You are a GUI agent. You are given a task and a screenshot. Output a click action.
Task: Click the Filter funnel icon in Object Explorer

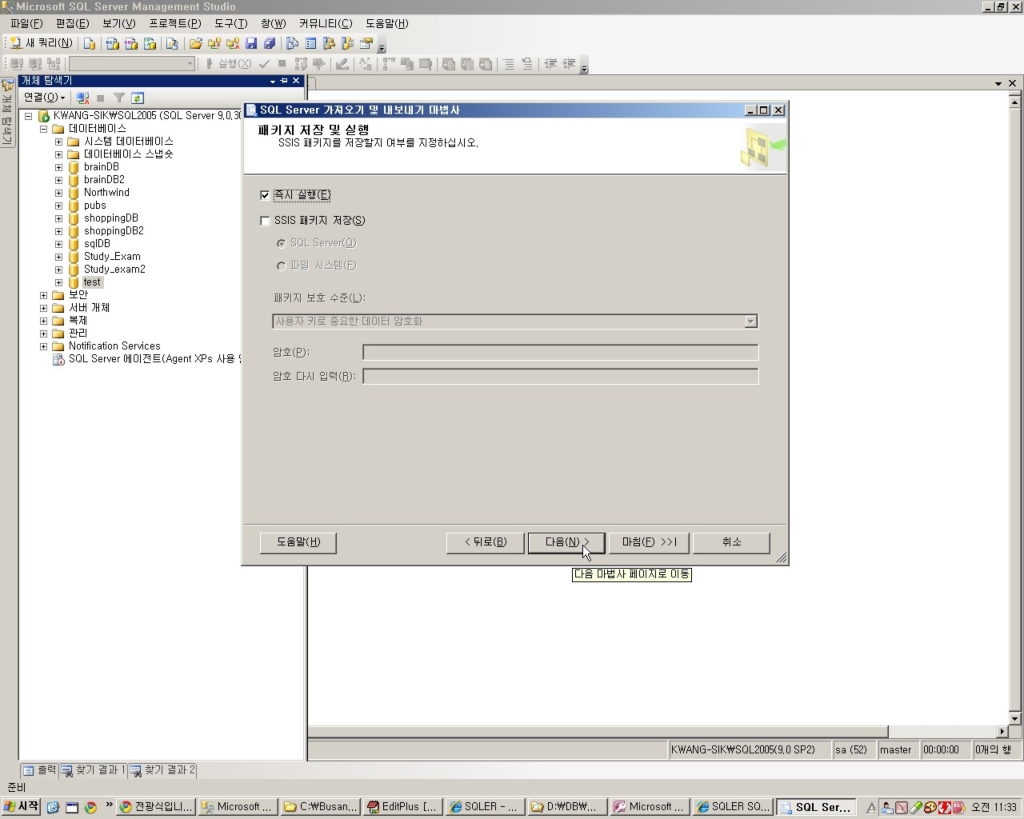119,98
